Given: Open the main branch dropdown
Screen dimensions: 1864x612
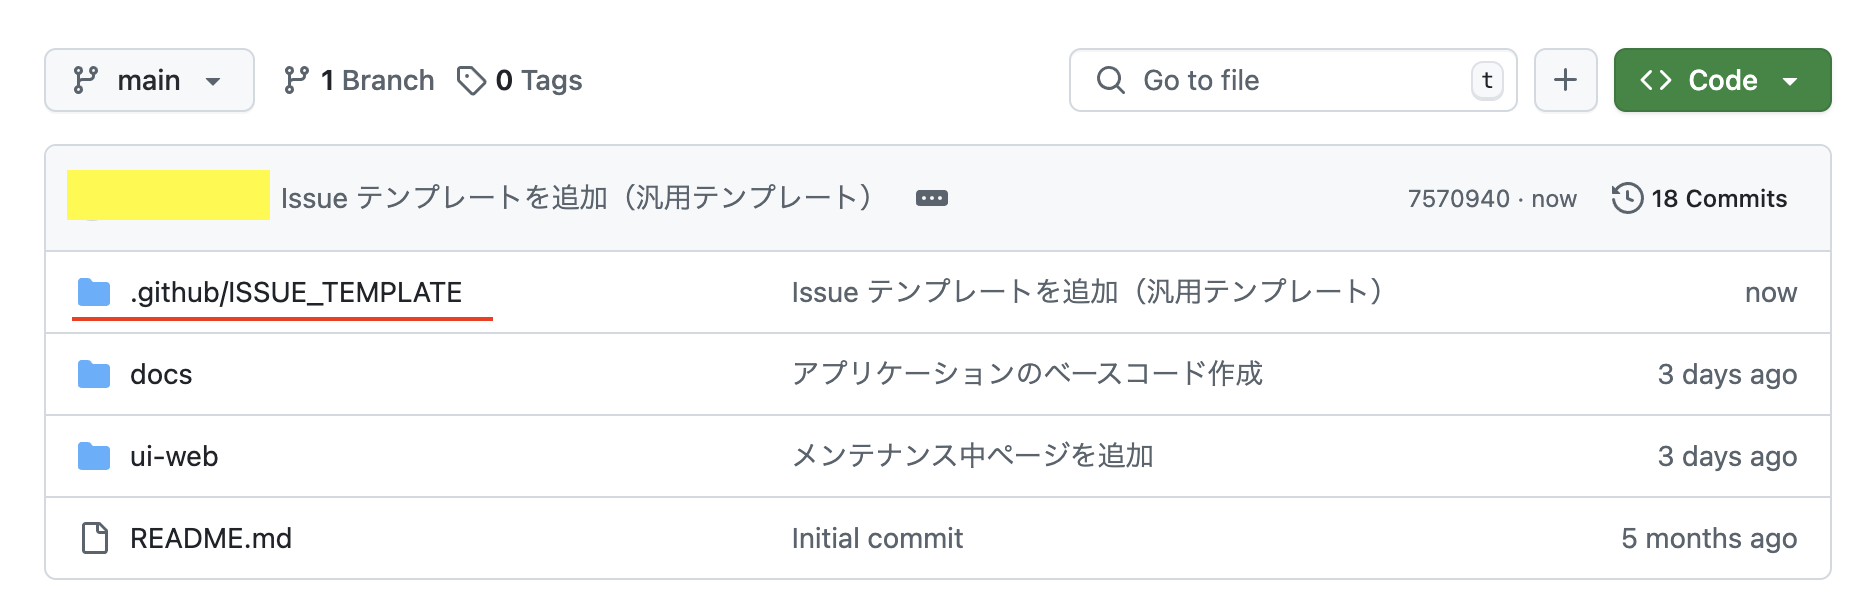Looking at the screenshot, I should [148, 80].
